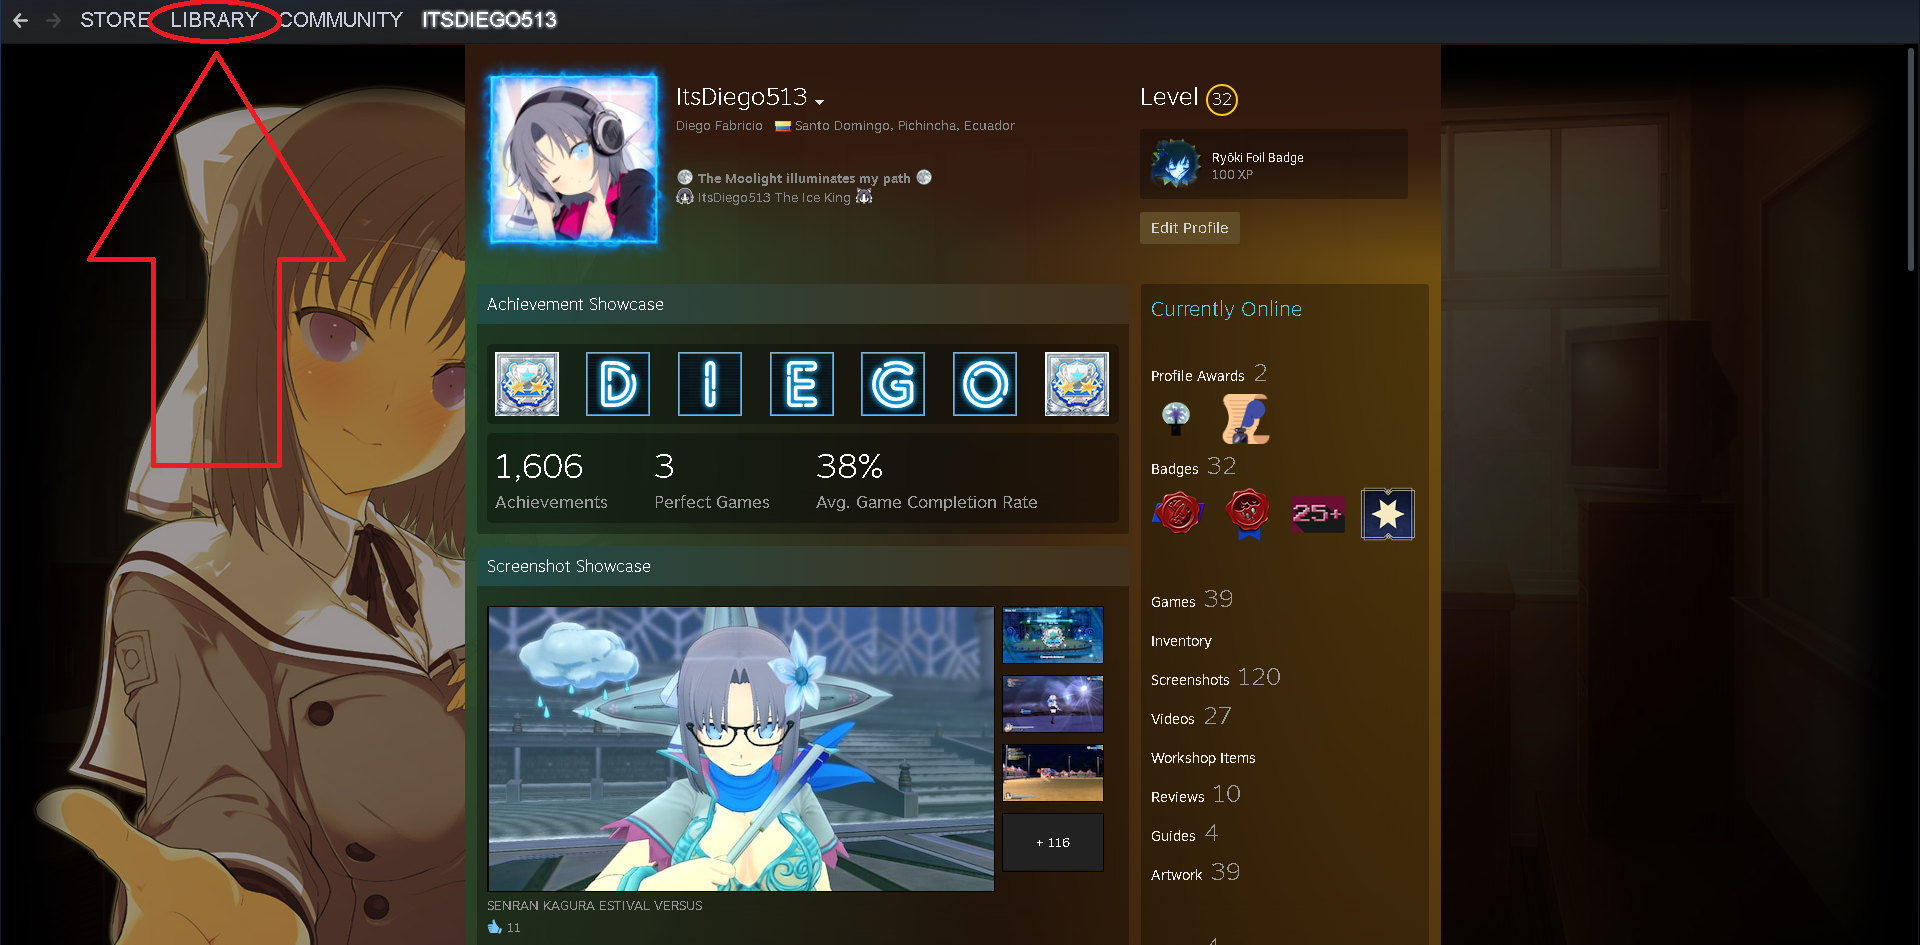This screenshot has height=945, width=1920.
Task: Open the 25+ games badge icon
Action: coord(1318,513)
